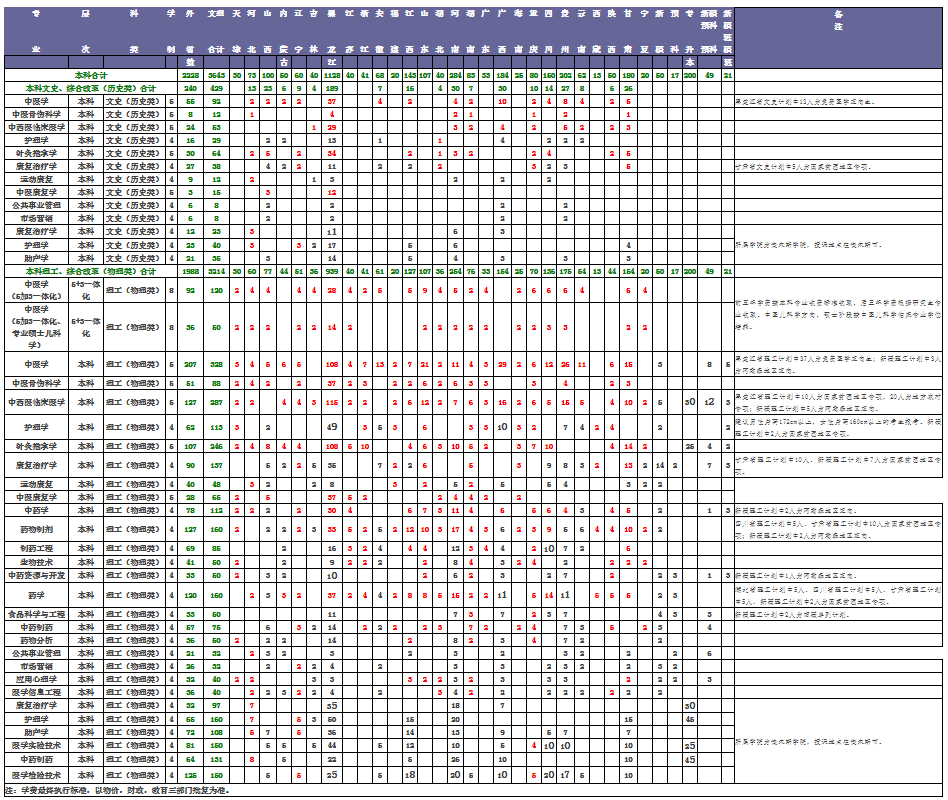
Task: Click the 医学信息工程 major cell
Action: 36,692
